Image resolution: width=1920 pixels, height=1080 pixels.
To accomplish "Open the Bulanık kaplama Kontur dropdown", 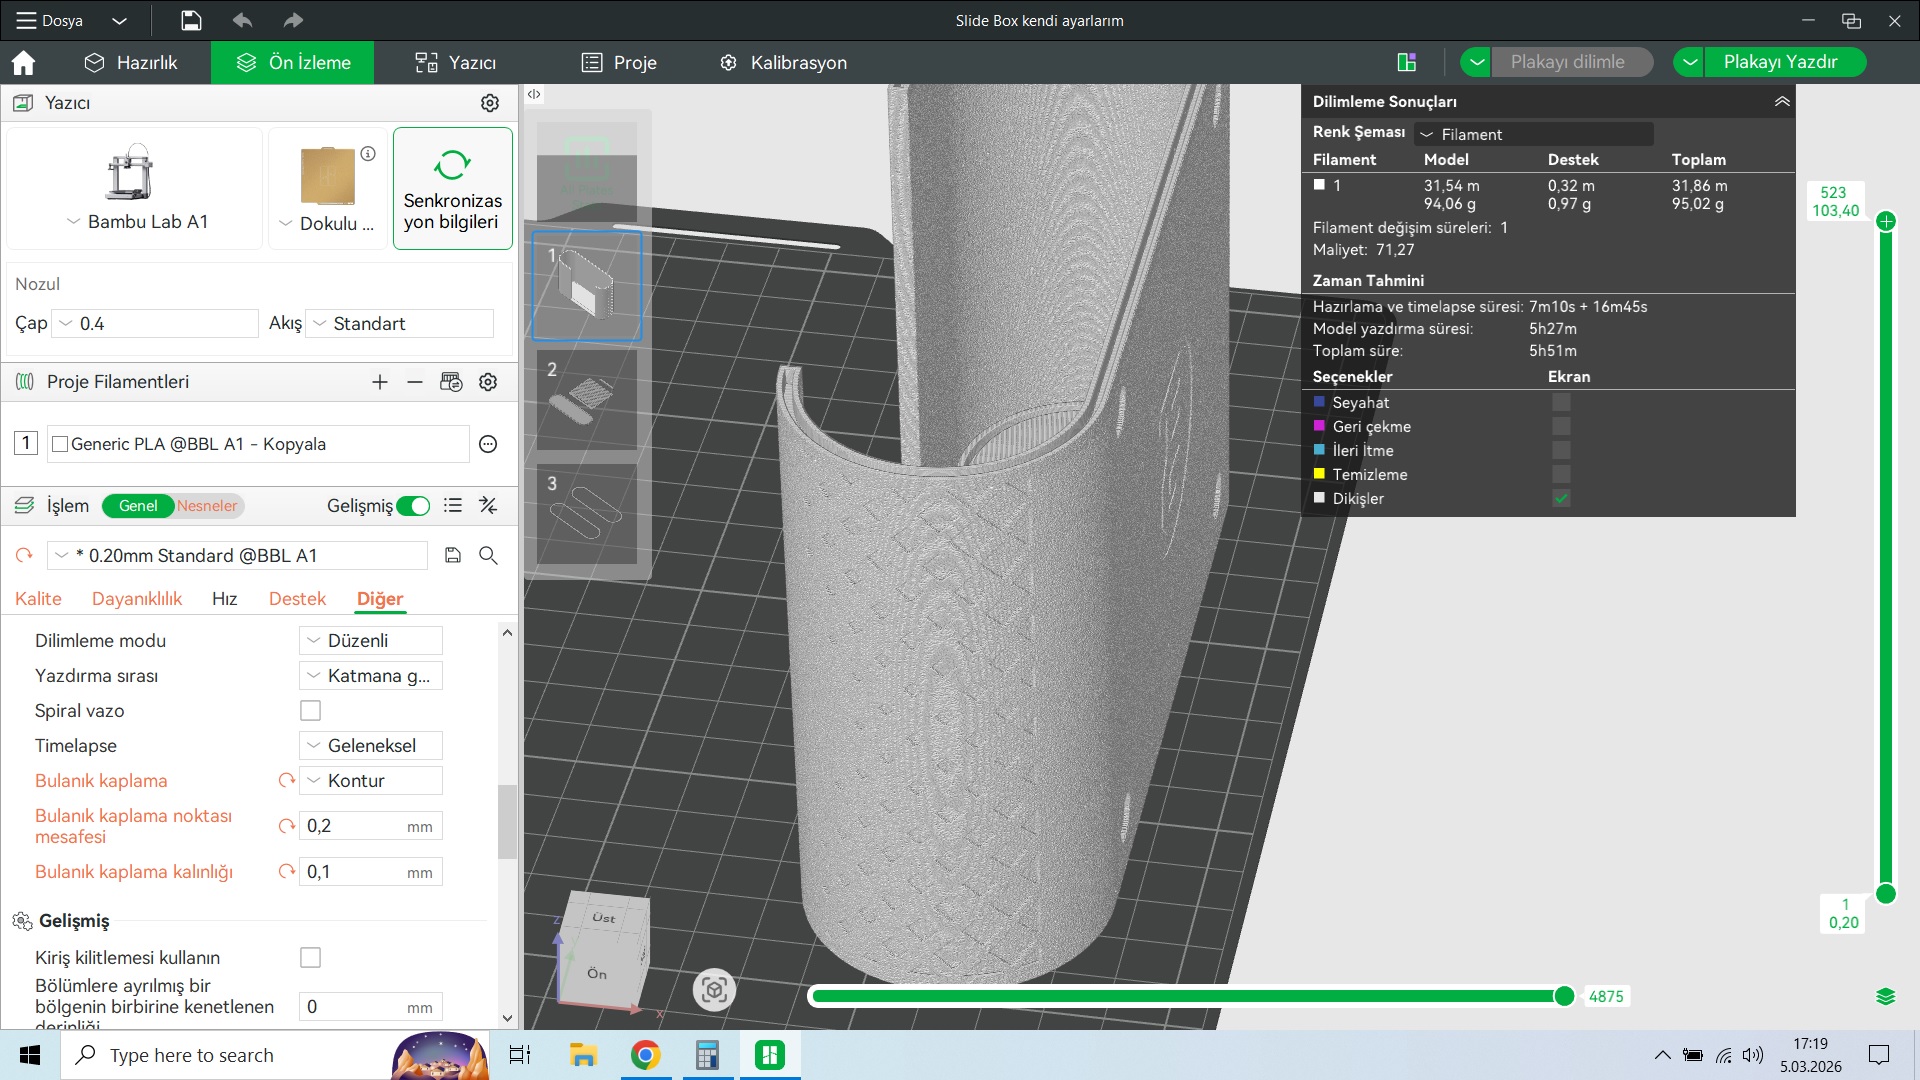I will coord(371,781).
